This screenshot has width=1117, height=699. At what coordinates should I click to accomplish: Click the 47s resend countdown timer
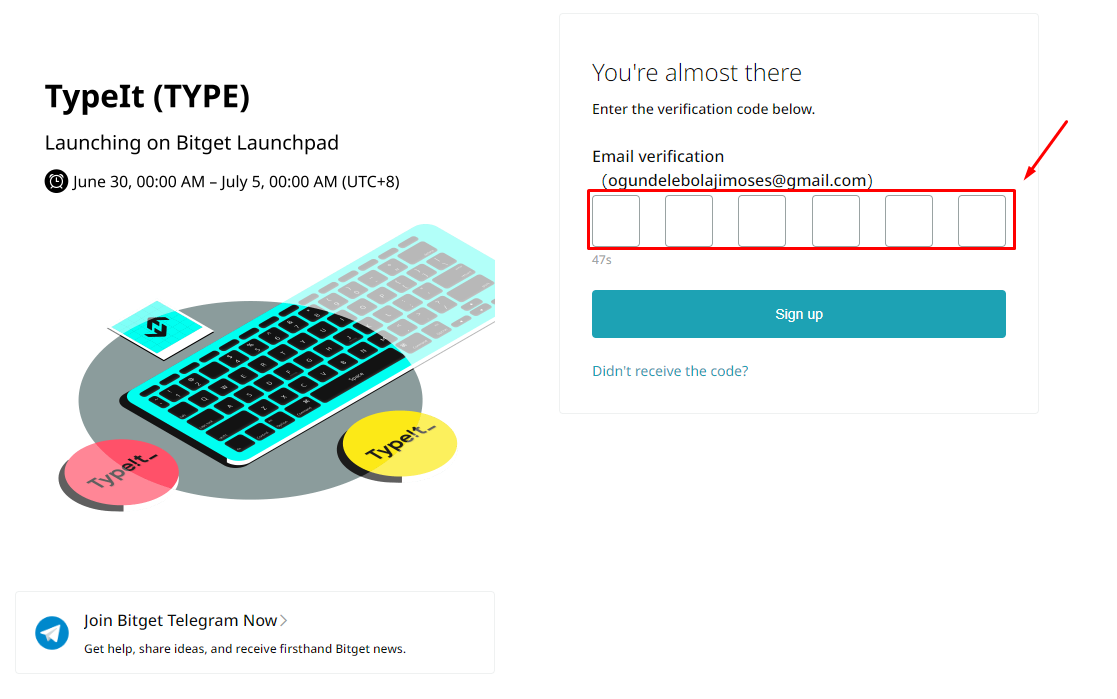pos(601,260)
